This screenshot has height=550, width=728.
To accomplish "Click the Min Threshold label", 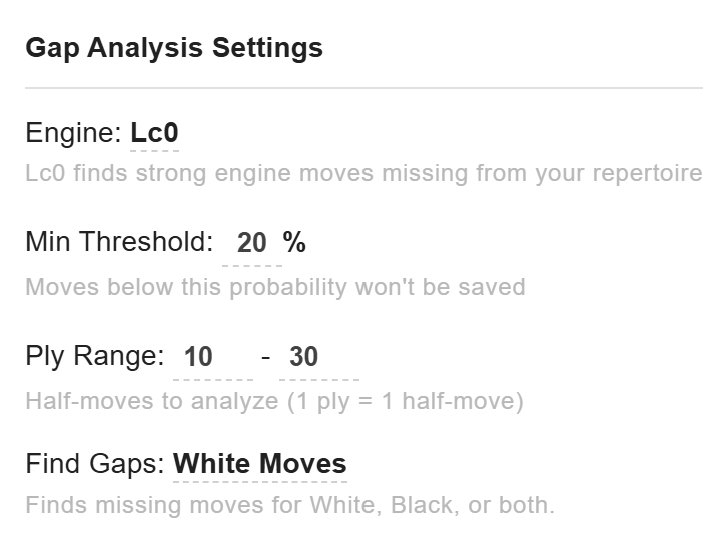I will 119,243.
